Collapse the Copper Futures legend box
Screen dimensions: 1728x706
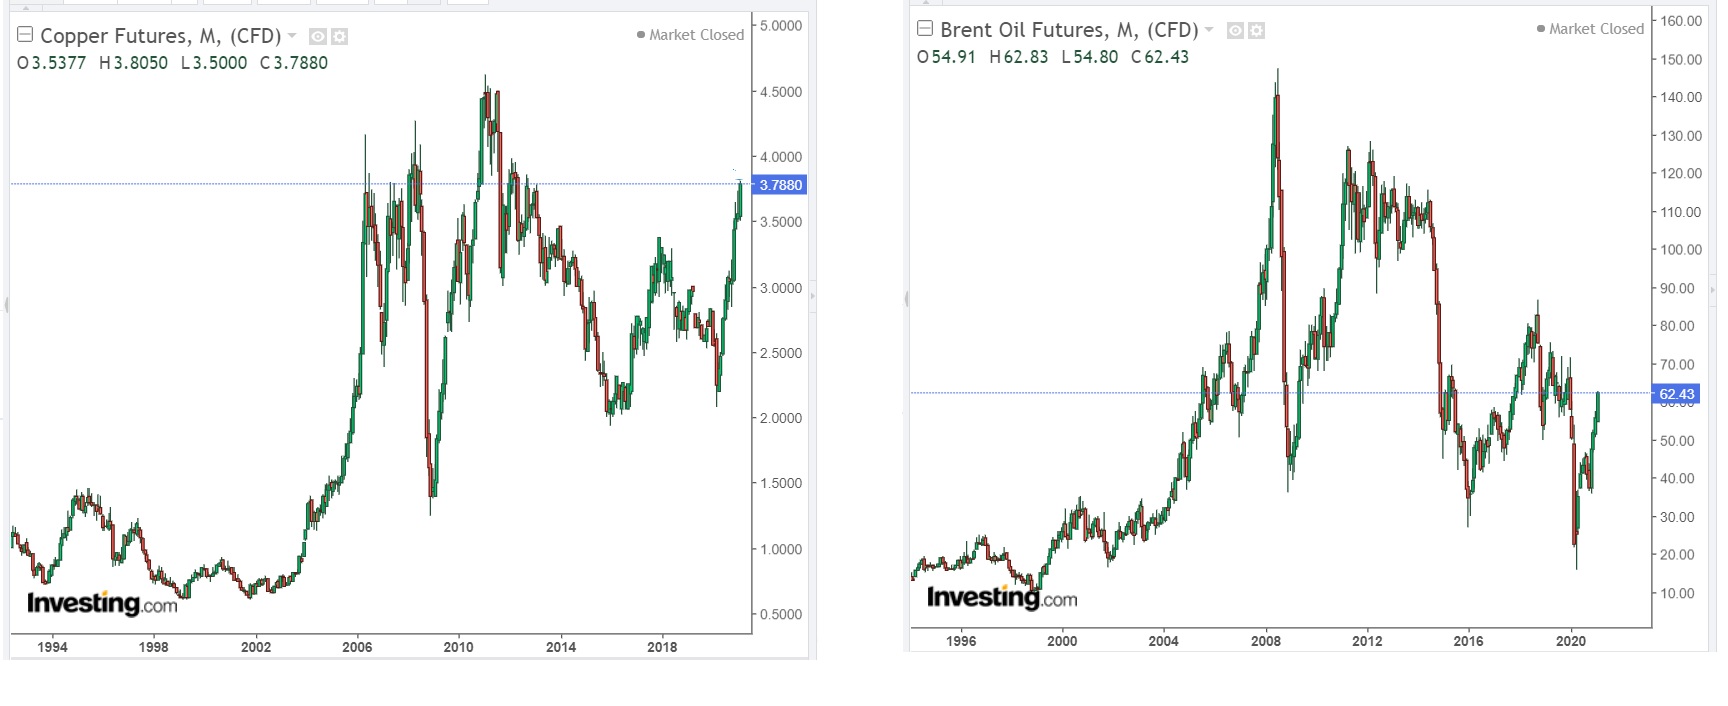pos(26,35)
